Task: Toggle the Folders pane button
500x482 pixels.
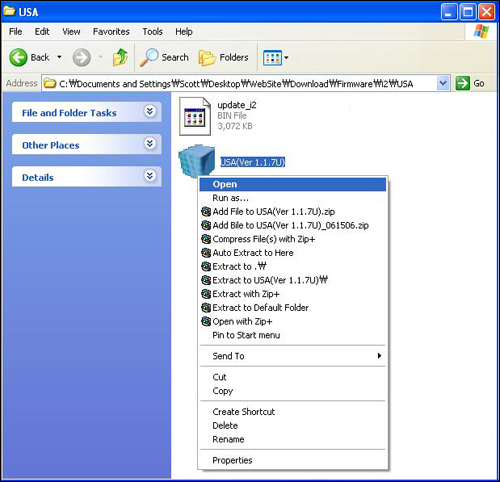Action: pos(223,57)
